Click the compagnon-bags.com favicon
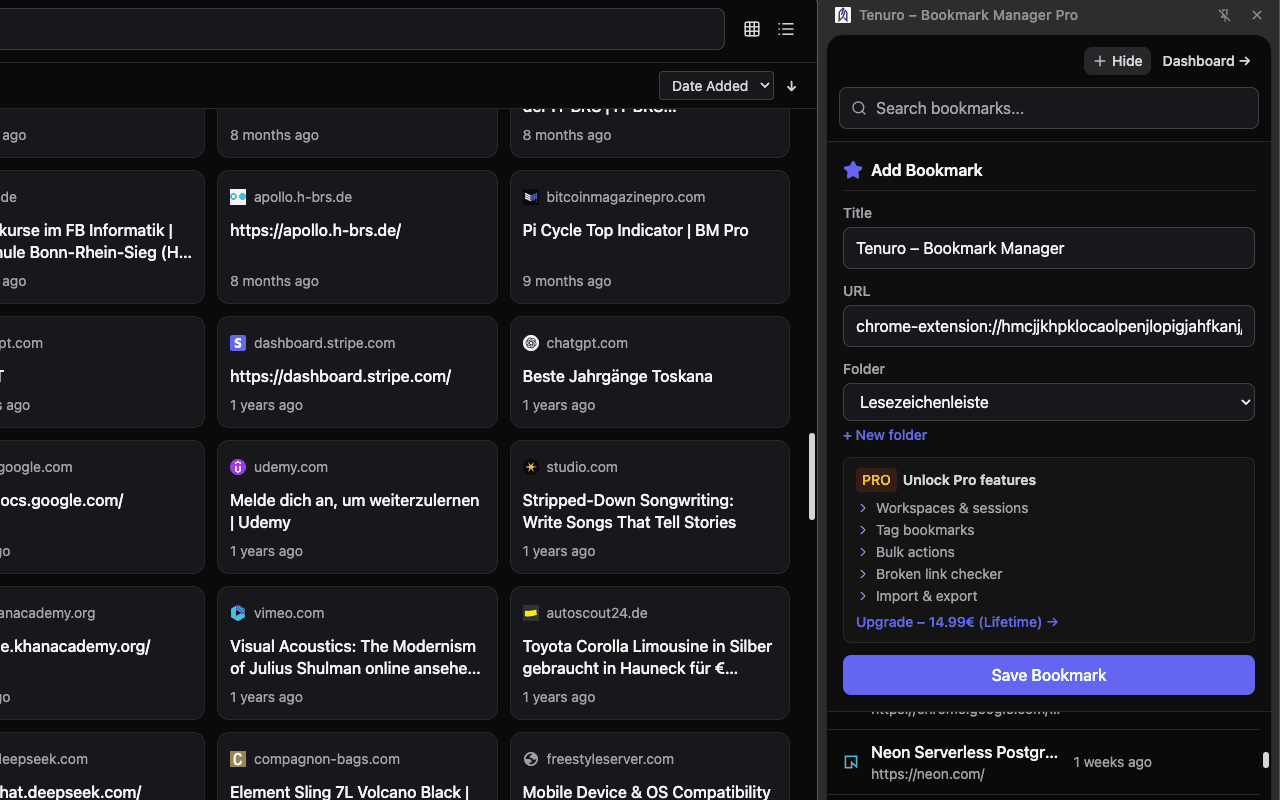 238,759
